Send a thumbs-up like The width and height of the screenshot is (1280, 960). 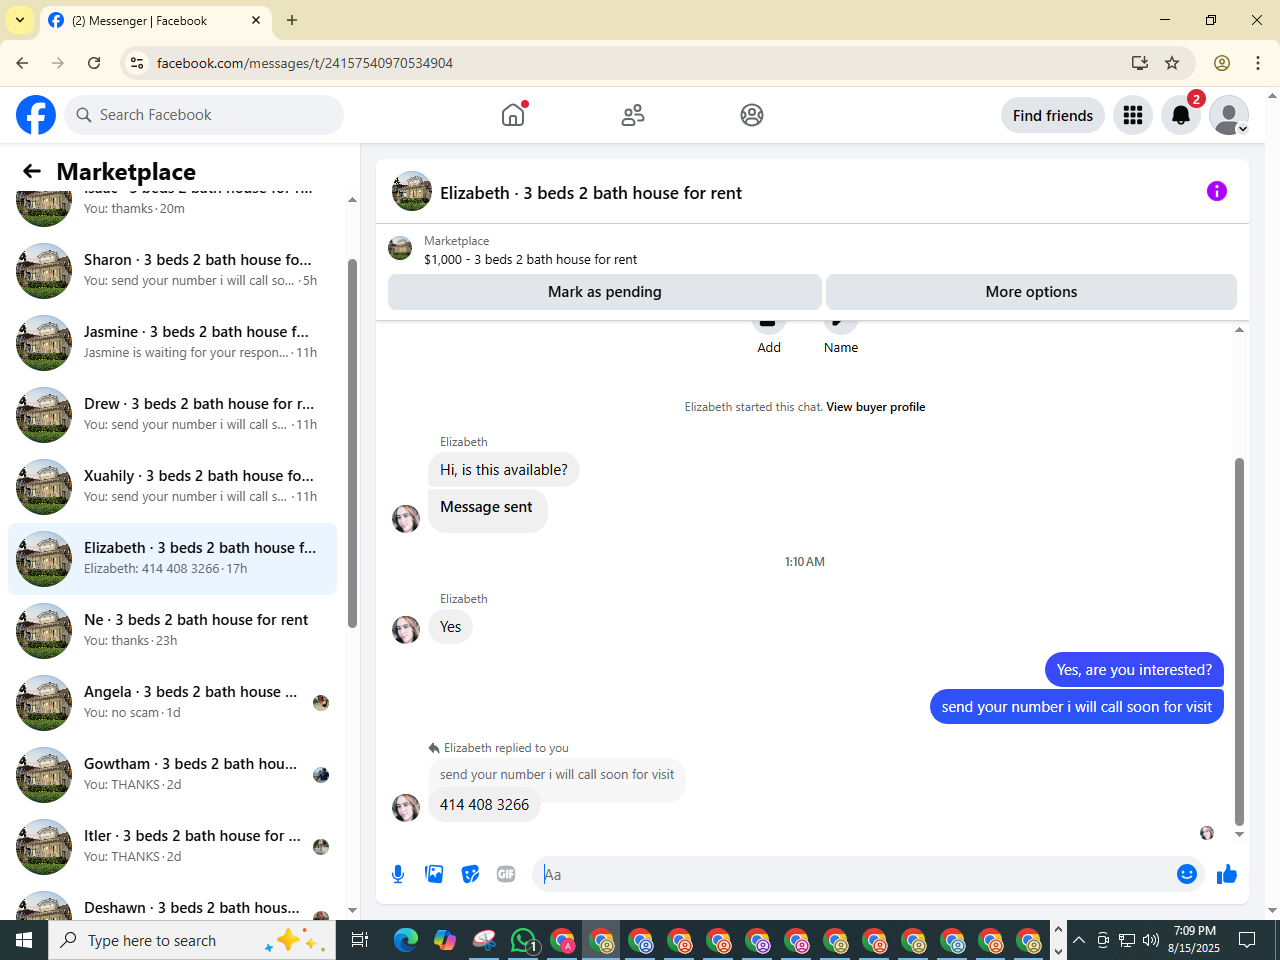click(1227, 874)
